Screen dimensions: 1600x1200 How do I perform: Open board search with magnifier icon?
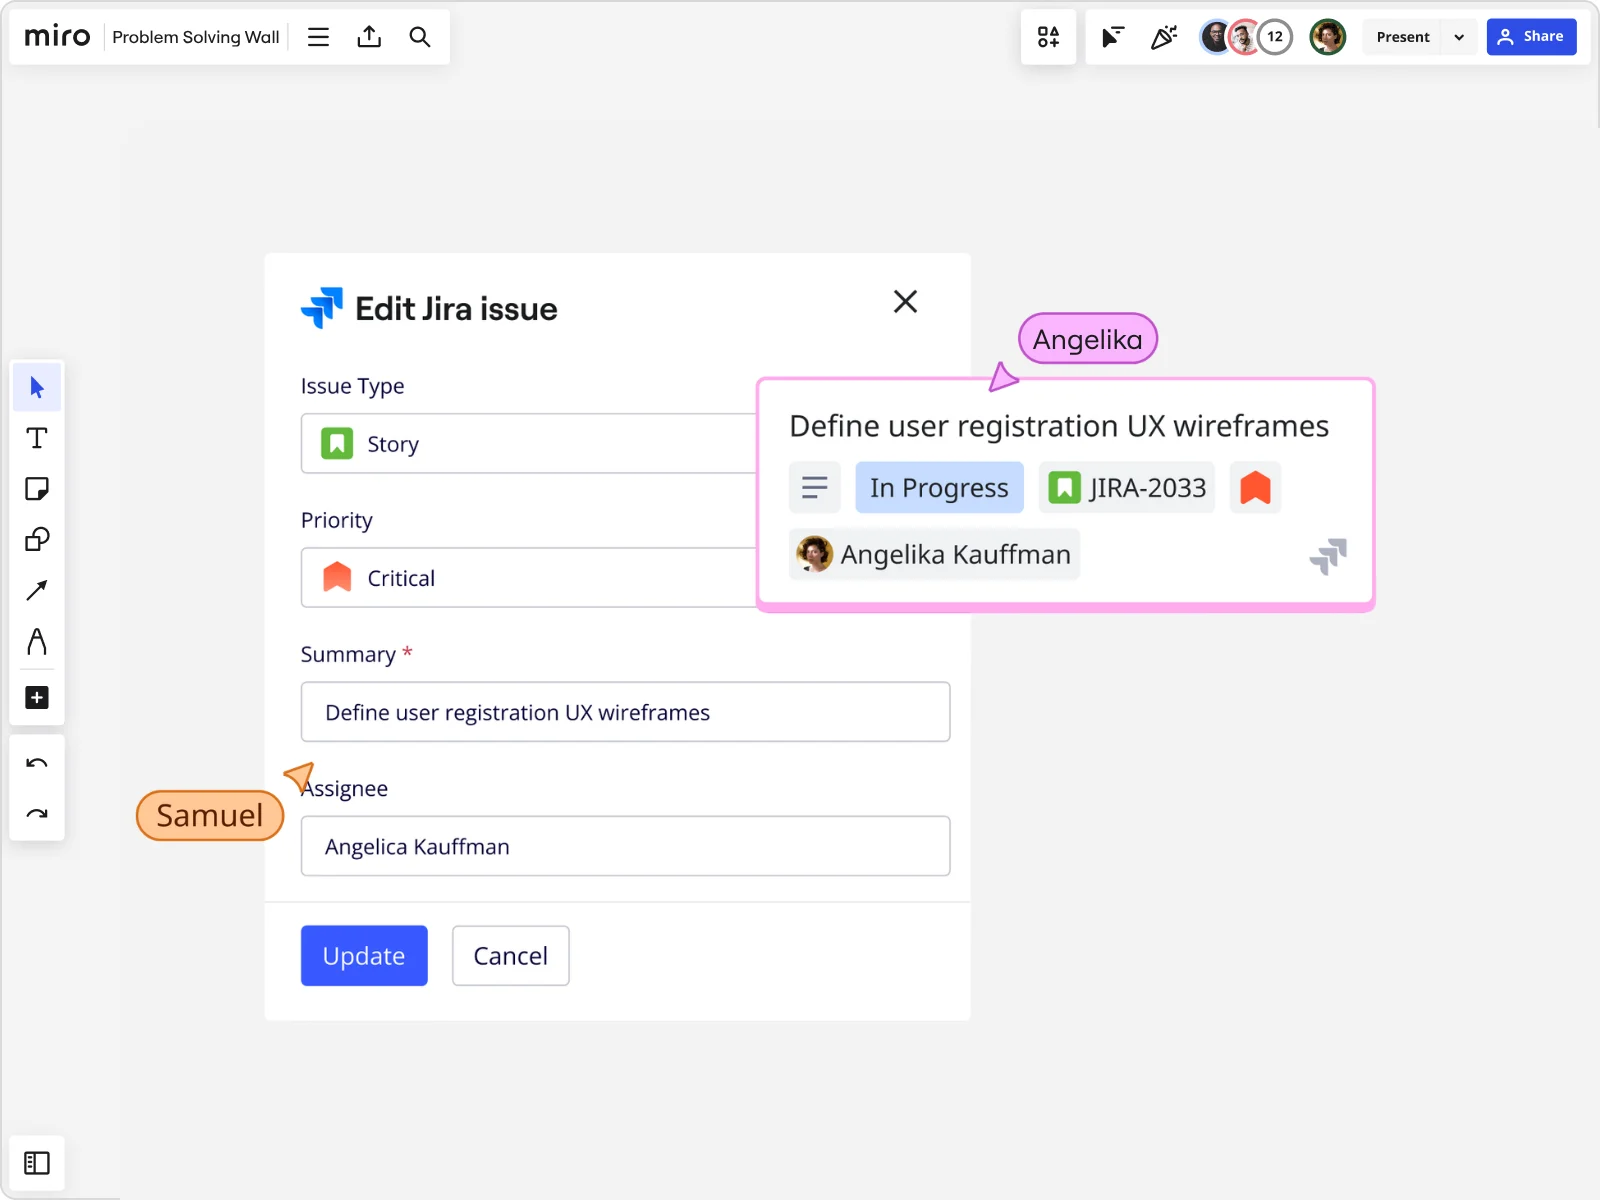(x=420, y=37)
